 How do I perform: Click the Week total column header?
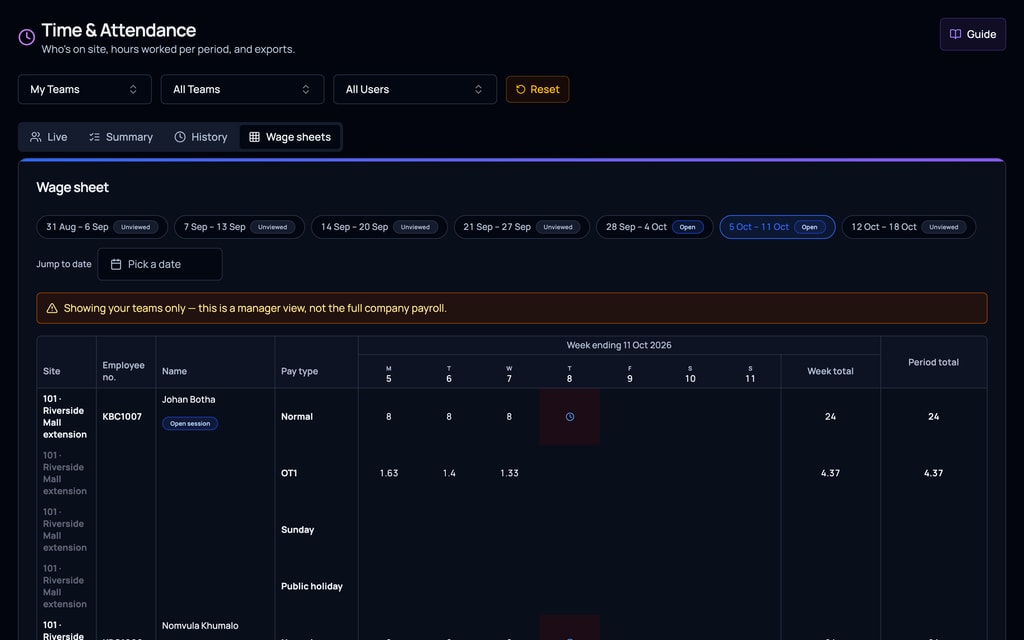click(830, 372)
